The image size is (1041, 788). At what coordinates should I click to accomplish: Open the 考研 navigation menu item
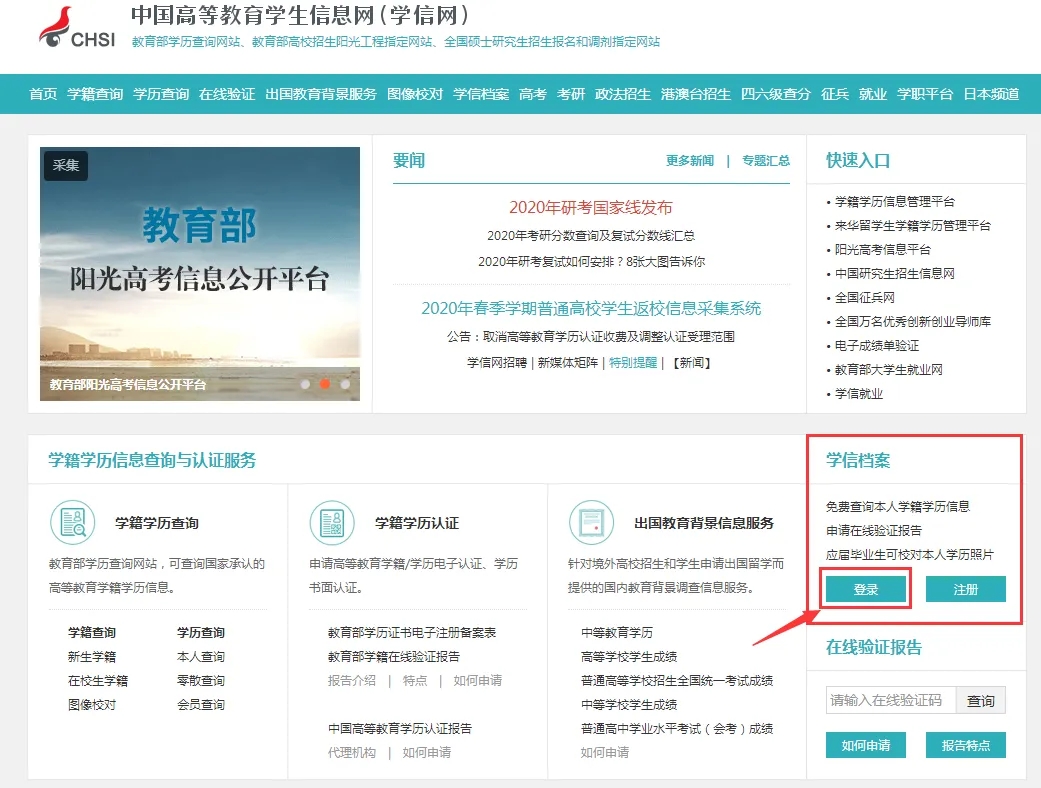[571, 94]
